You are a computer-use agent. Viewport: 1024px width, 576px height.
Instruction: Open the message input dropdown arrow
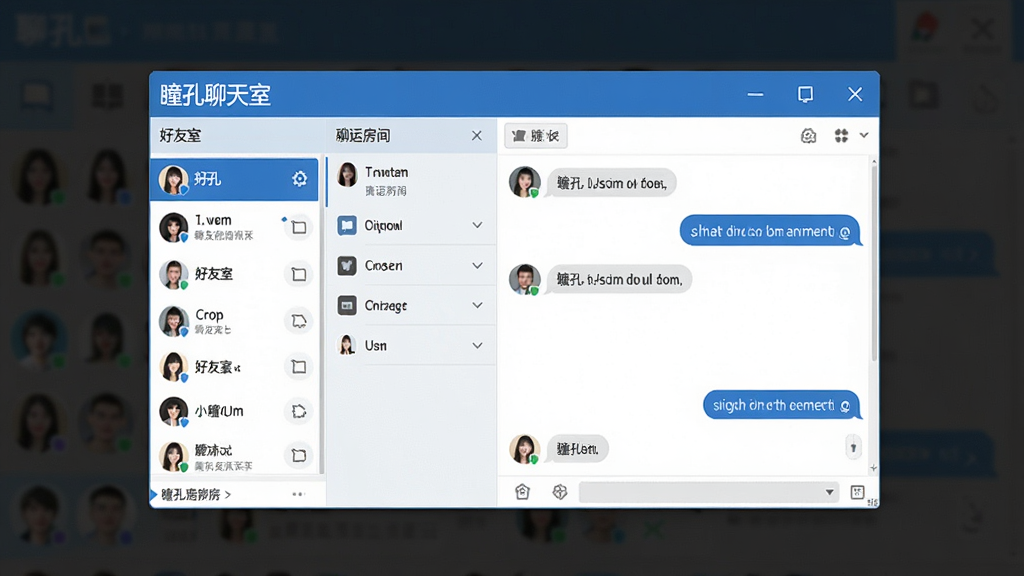click(829, 492)
